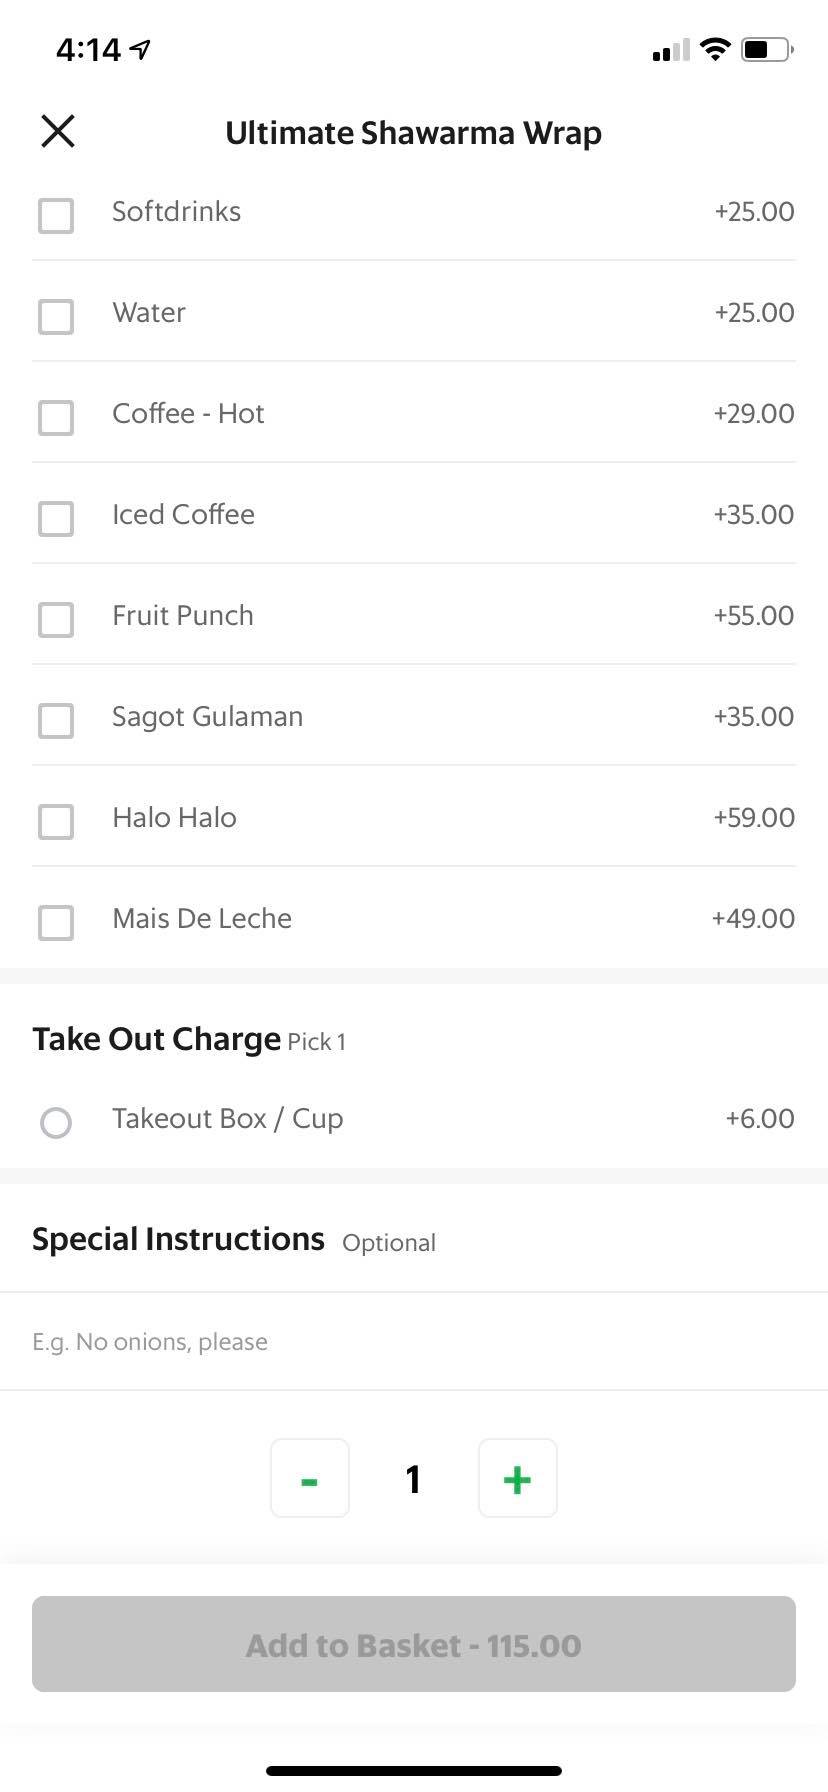The height and width of the screenshot is (1792, 828).
Task: Check the Sagot Gulaman checkbox
Action: click(56, 720)
